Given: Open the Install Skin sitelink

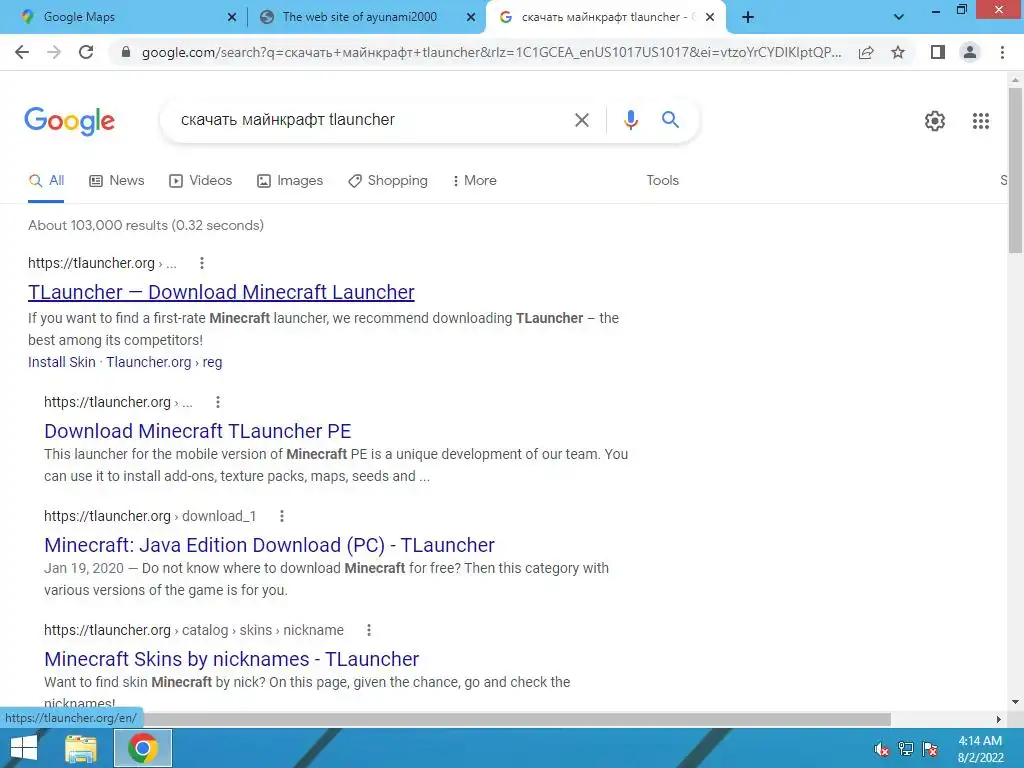Looking at the screenshot, I should point(61,362).
